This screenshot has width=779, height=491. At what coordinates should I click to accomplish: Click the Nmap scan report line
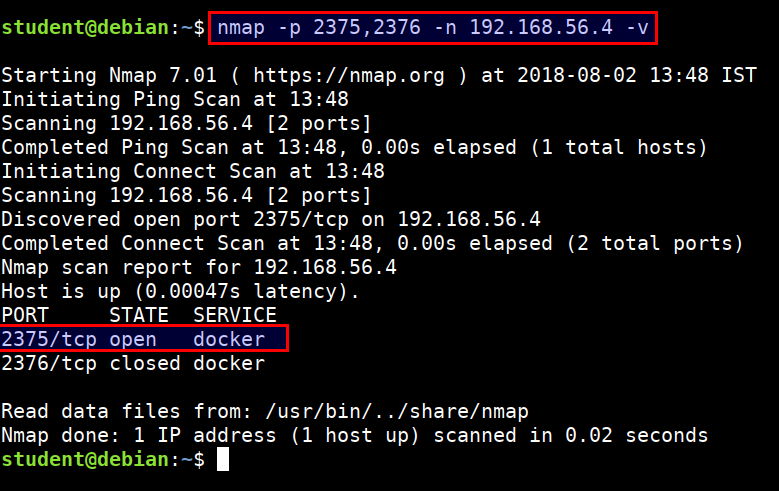[x=199, y=267]
